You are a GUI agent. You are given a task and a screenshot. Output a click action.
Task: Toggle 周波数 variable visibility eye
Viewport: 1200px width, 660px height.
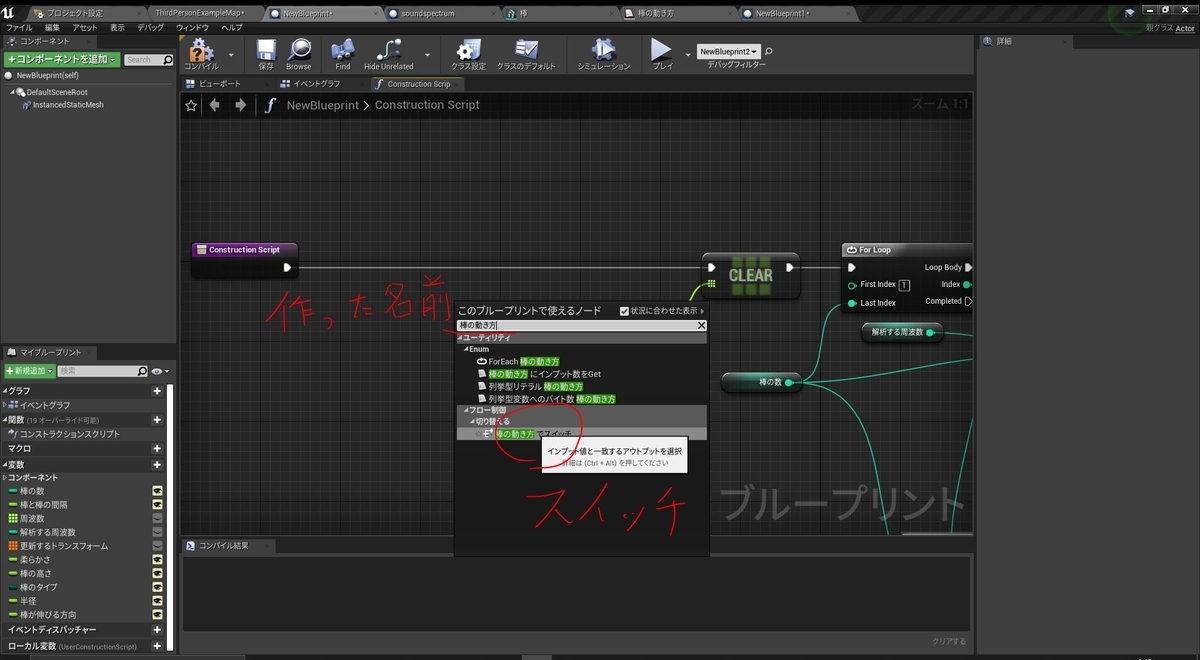point(157,518)
